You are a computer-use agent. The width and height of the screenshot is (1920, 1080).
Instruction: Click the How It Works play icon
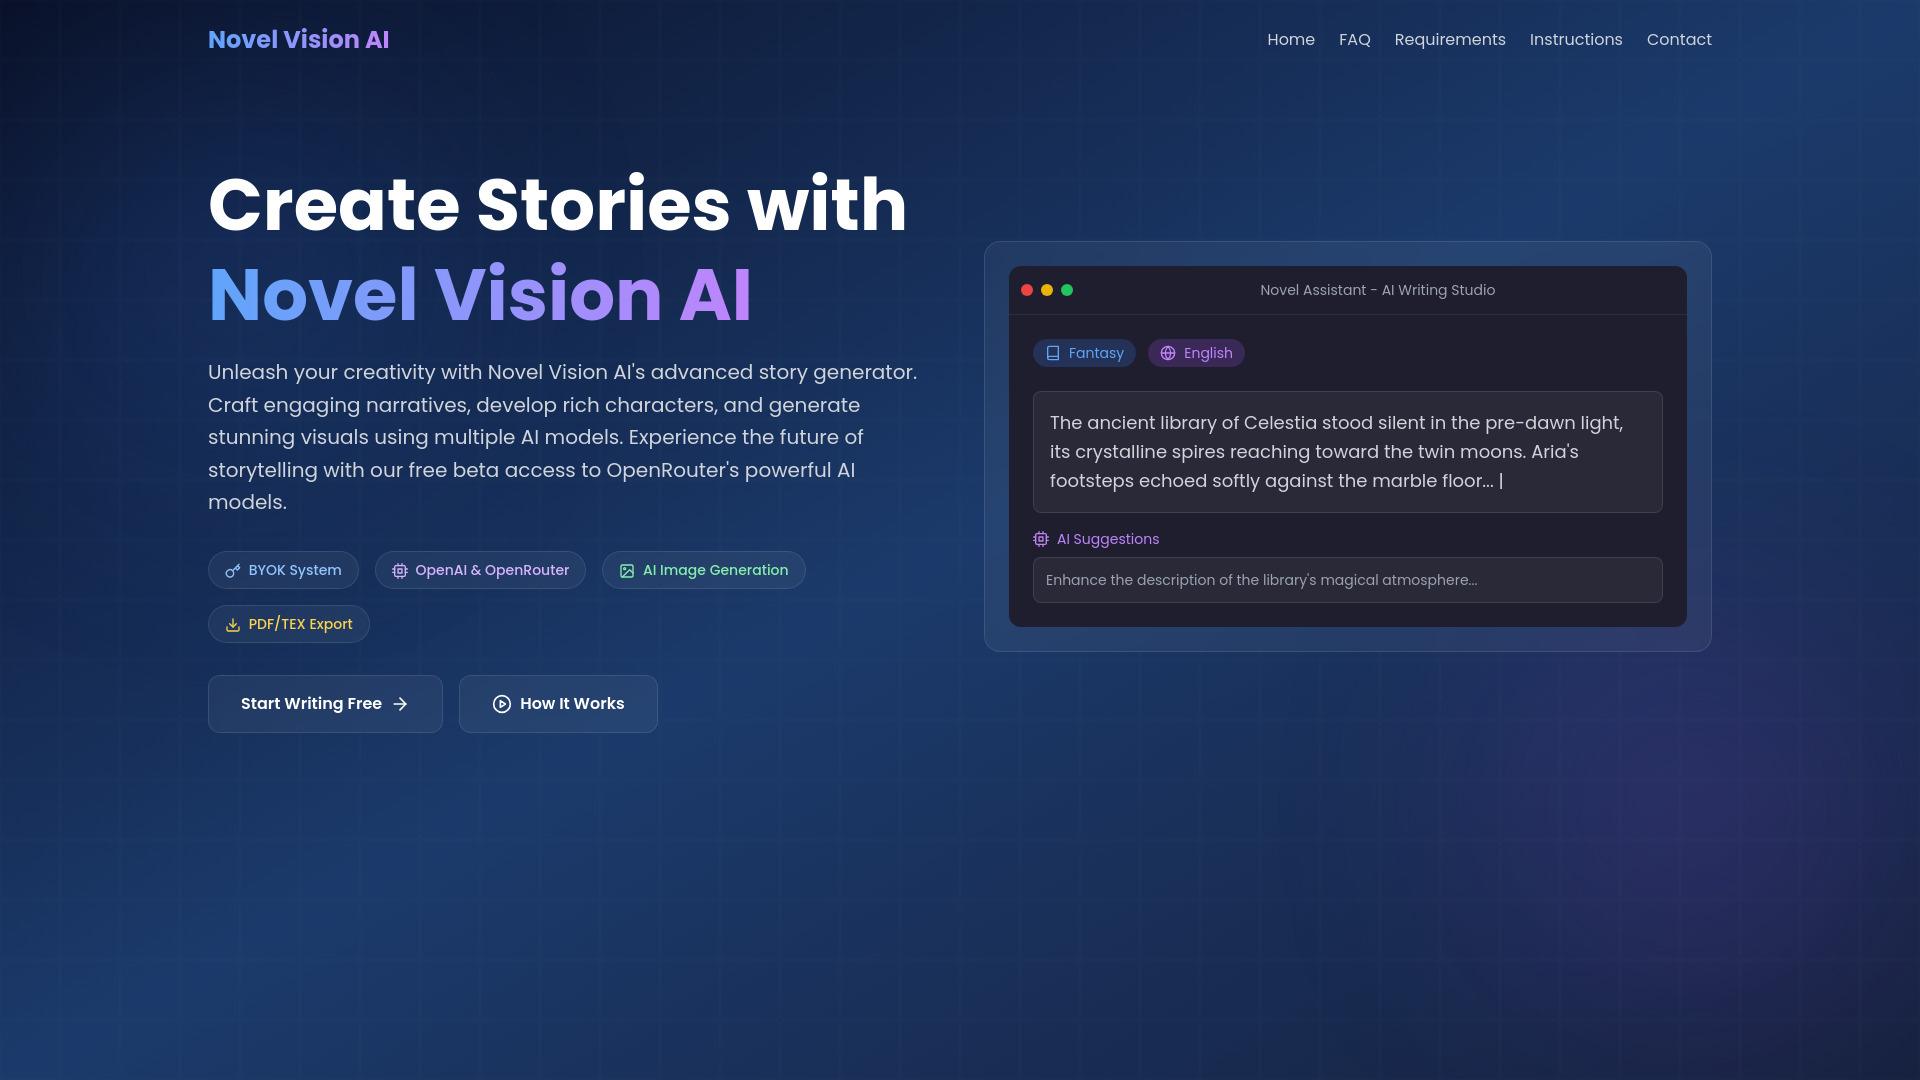coord(501,703)
